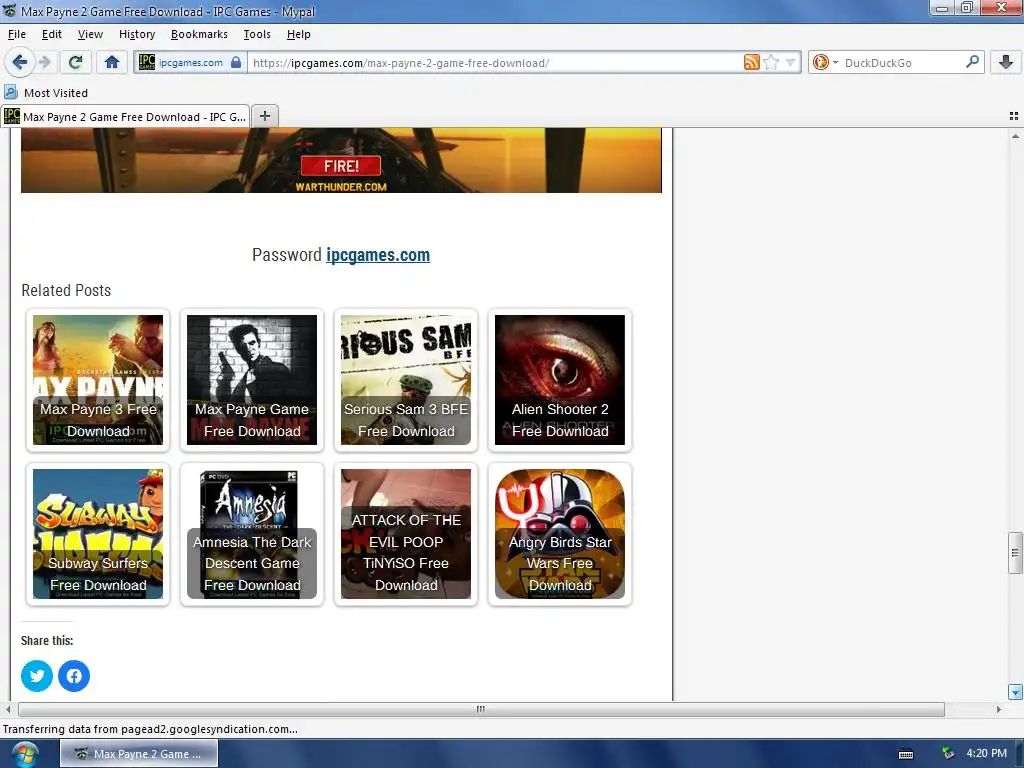
Task: Go back with the Back arrow
Action: click(x=19, y=62)
